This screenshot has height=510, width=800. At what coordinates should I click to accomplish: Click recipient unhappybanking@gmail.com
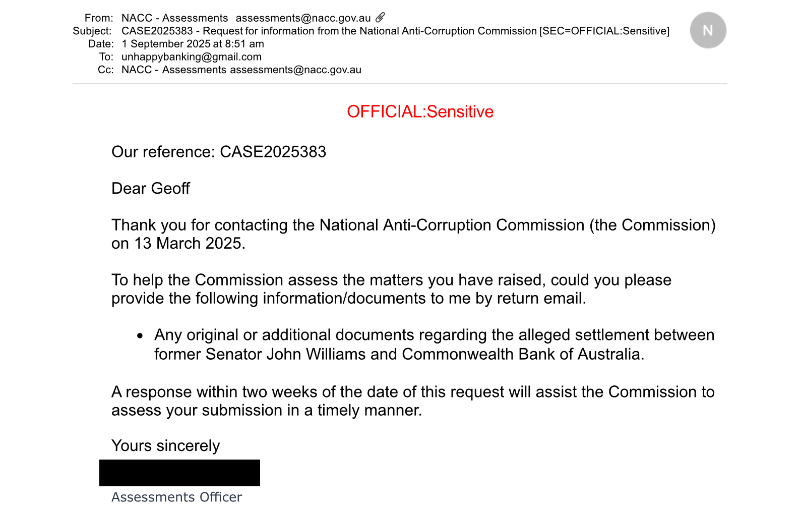191,57
